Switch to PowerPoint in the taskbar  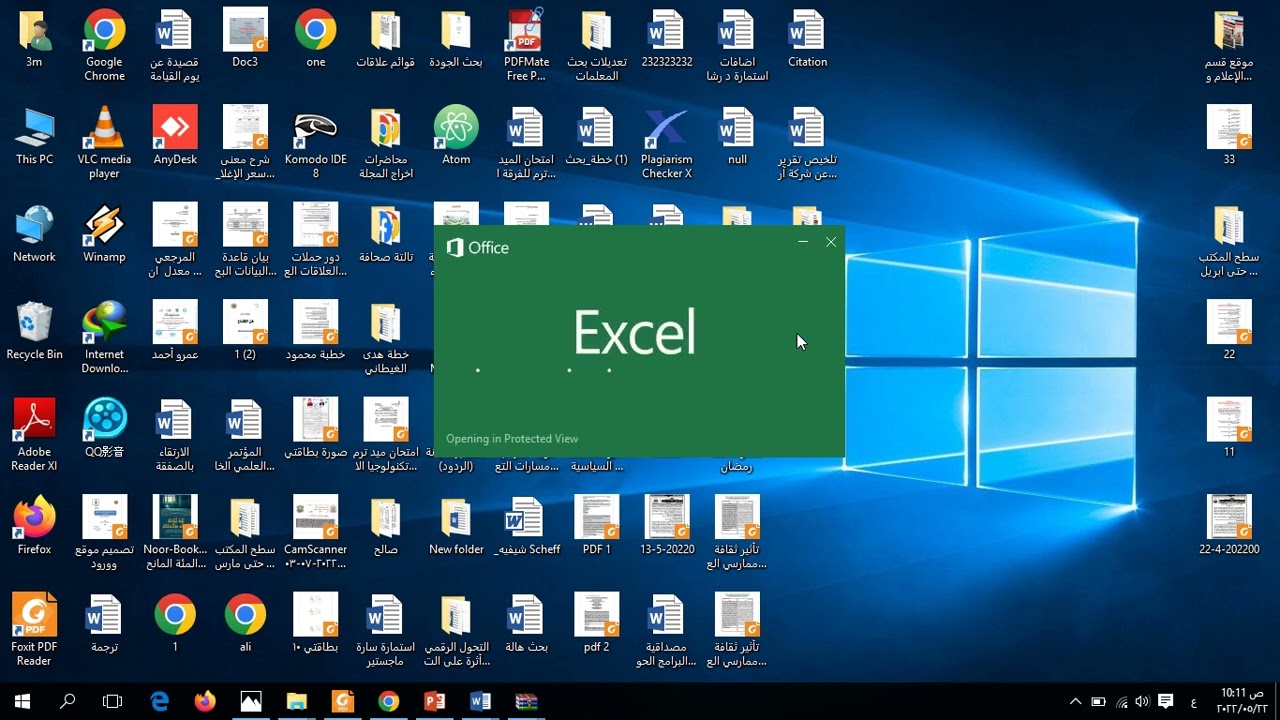[435, 701]
